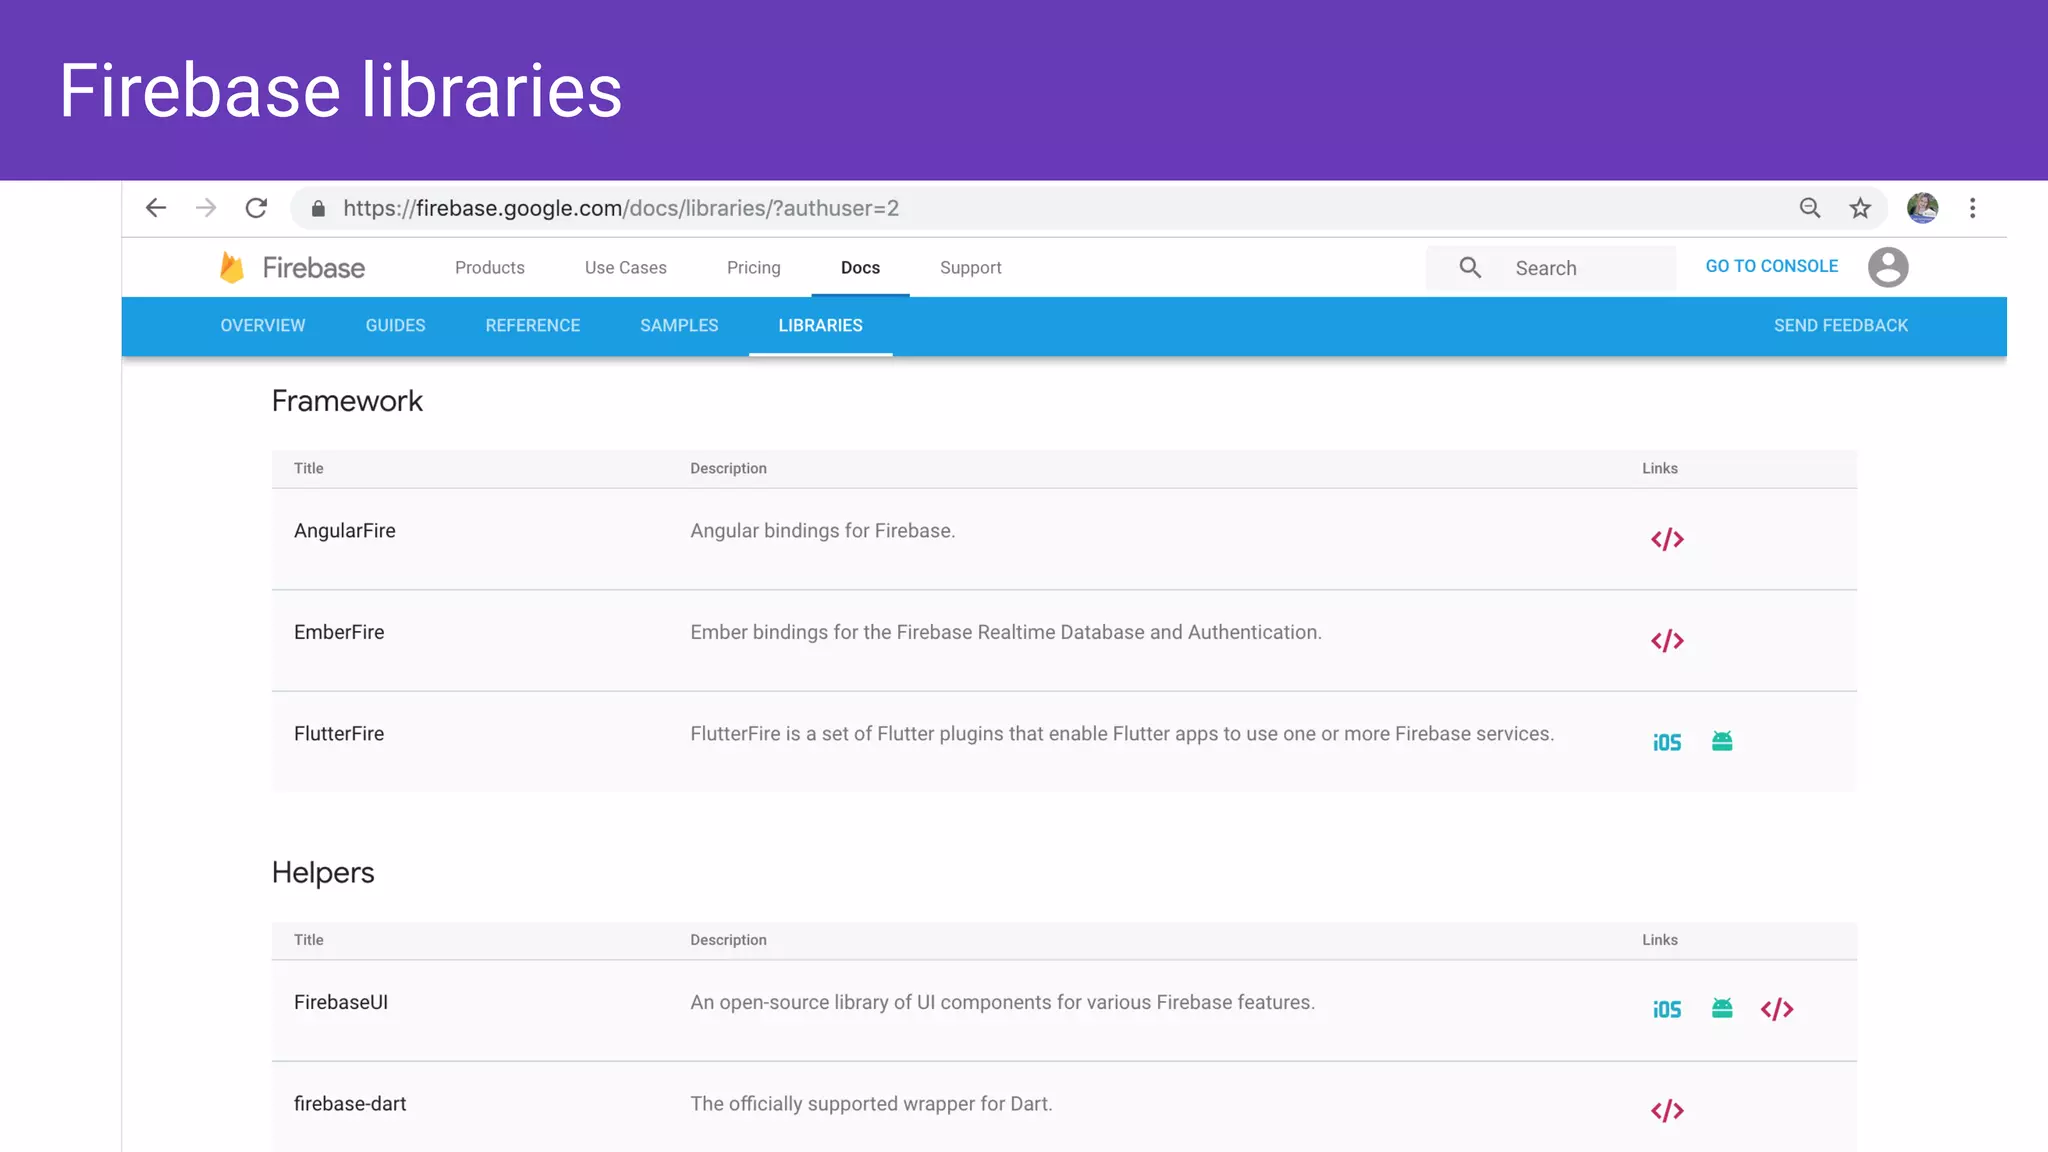Click the Helpers section heading

(323, 872)
